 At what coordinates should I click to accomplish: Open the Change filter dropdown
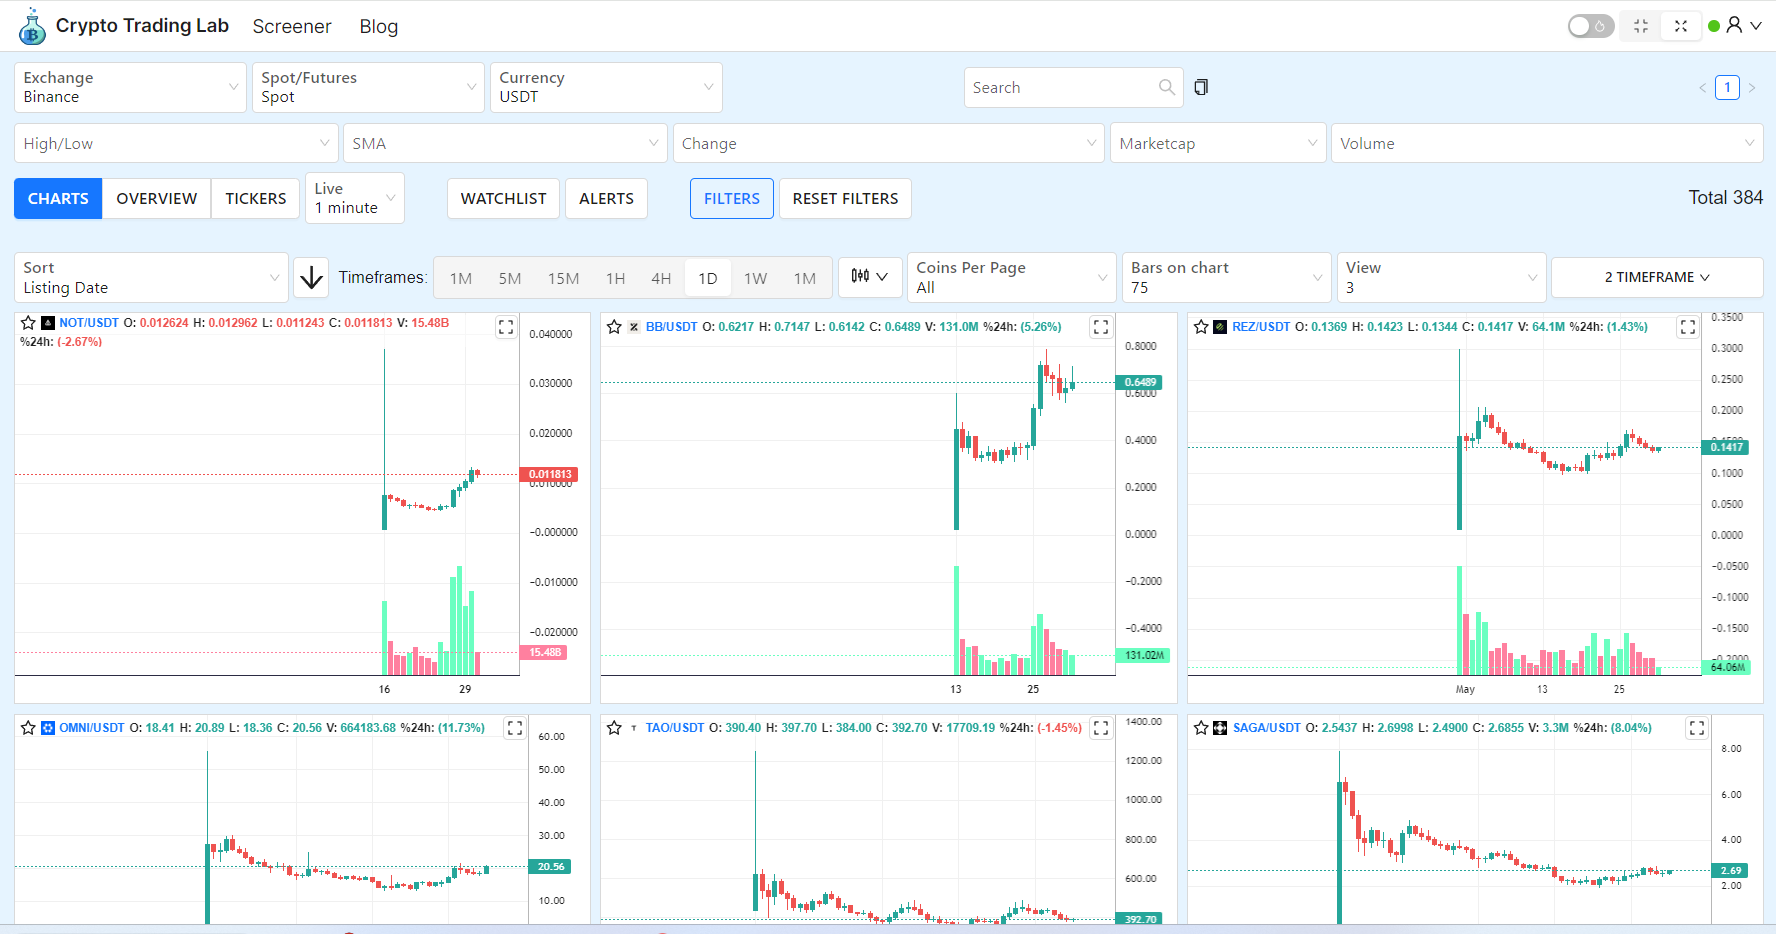pos(889,143)
